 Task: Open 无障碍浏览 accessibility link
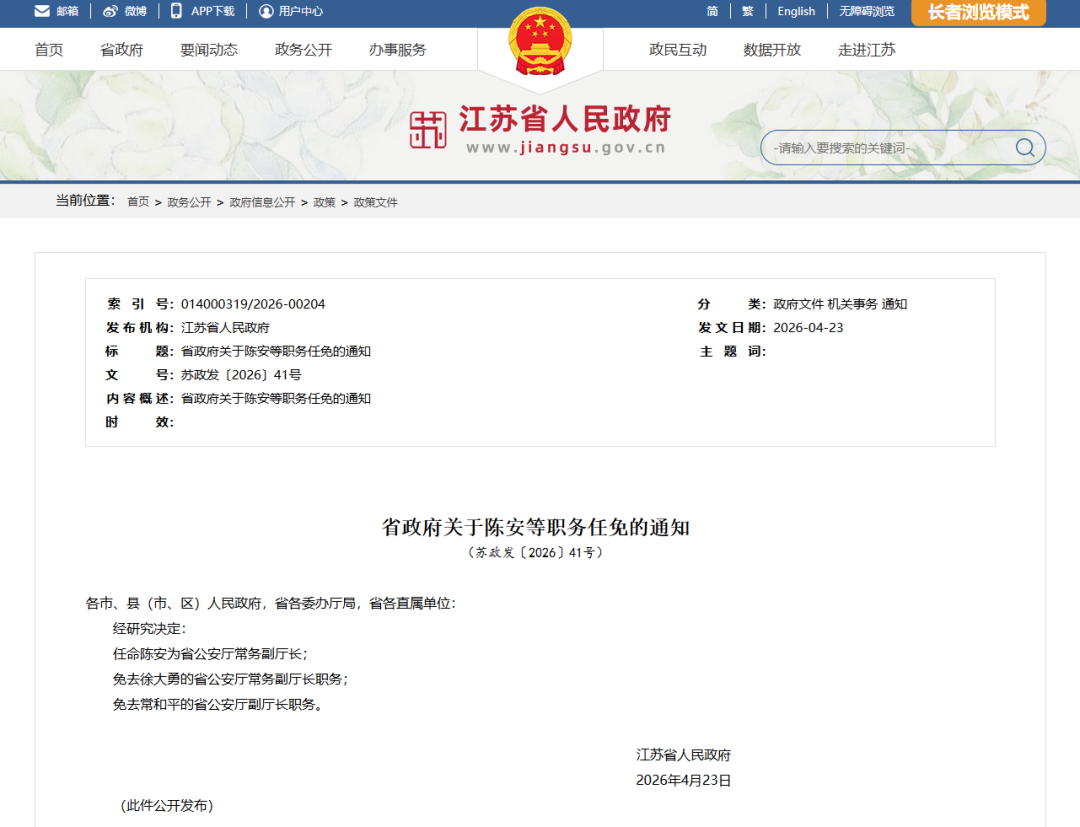click(x=866, y=11)
